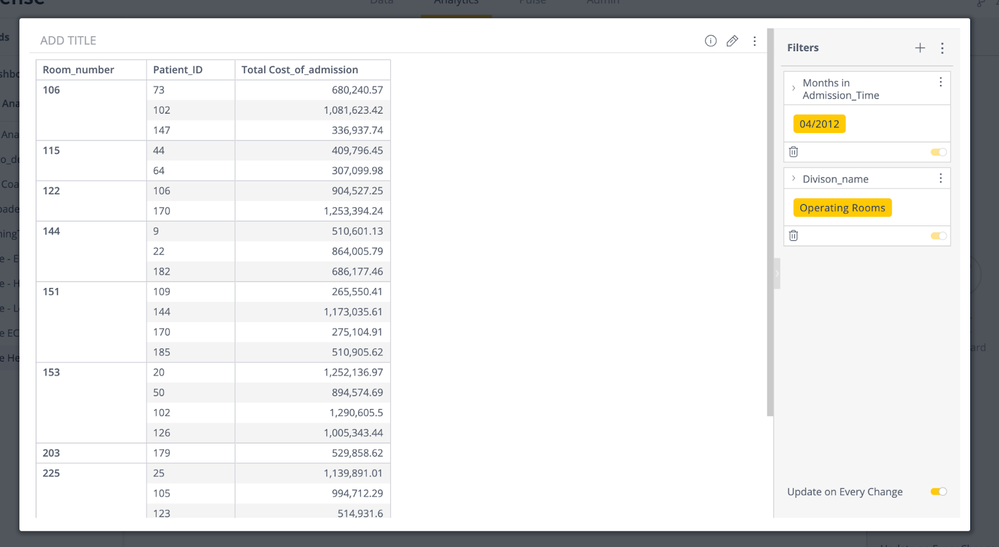Delete the Divison_name filter with trash icon
Screen dimensions: 999x547
794,236
